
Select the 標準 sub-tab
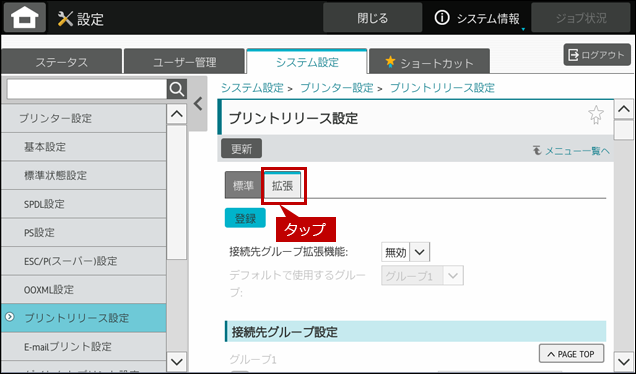click(243, 186)
